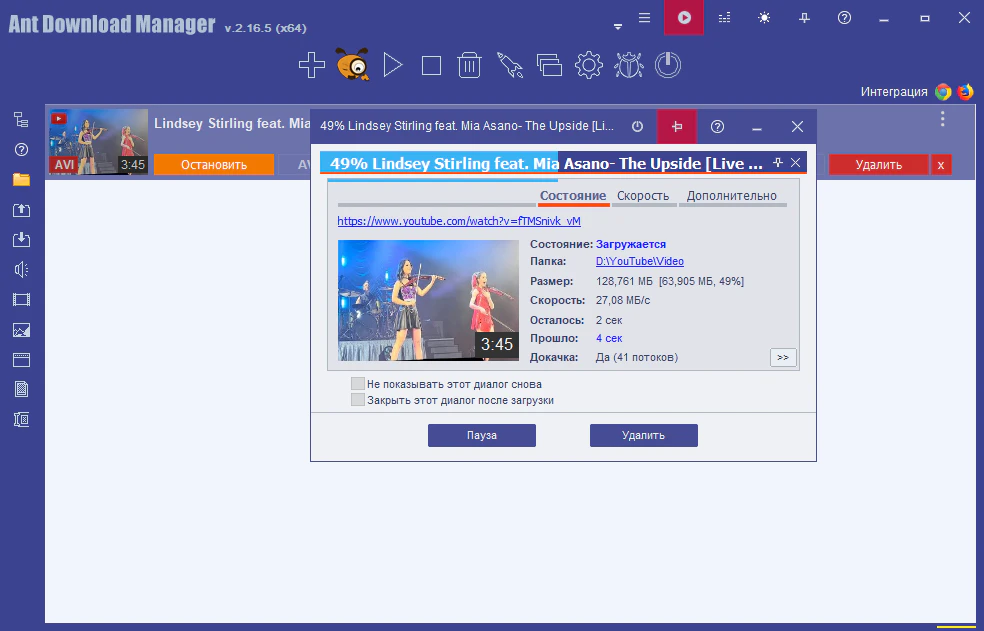
Task: Switch to the Скорость tab
Action: [643, 196]
